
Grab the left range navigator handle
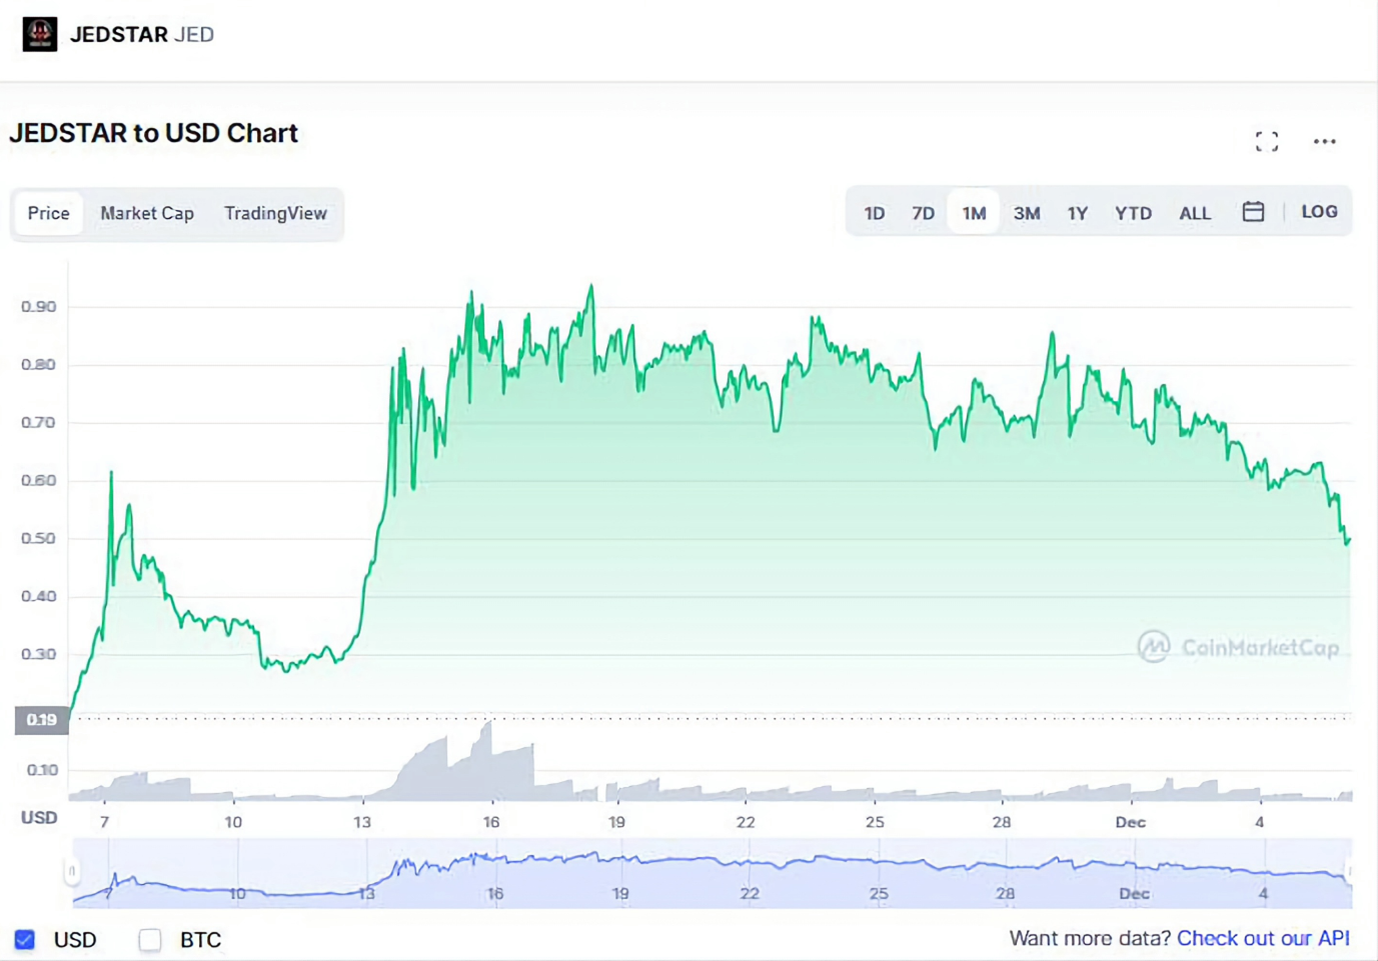click(72, 871)
